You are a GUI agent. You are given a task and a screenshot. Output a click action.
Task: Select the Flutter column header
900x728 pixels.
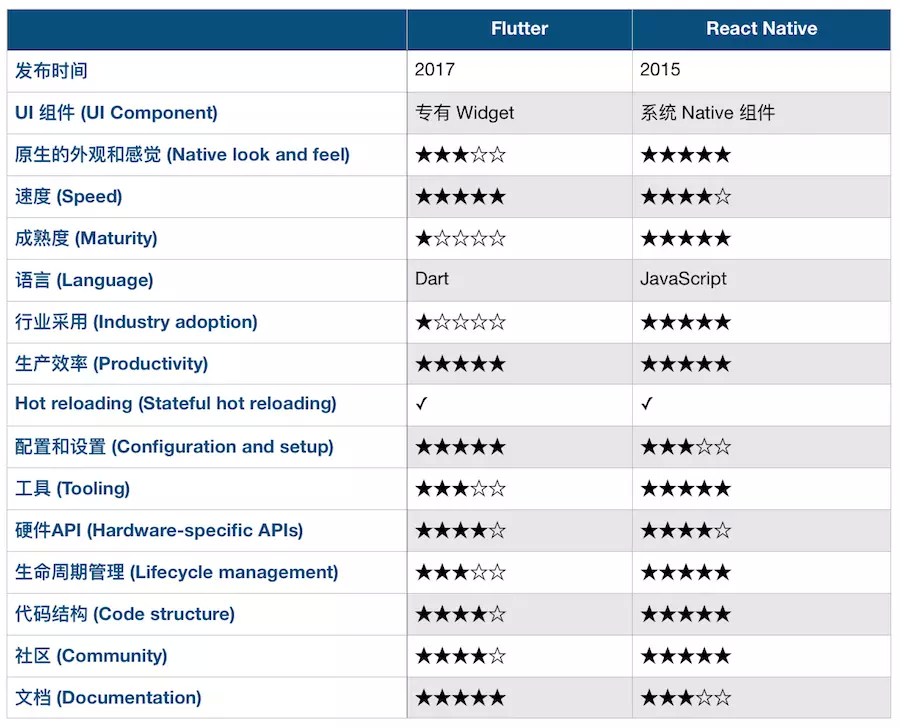point(519,29)
